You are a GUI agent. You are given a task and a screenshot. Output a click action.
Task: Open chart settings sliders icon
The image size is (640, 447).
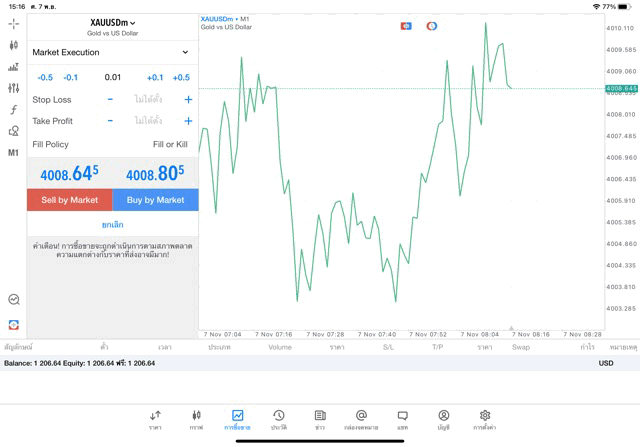pyautogui.click(x=13, y=88)
